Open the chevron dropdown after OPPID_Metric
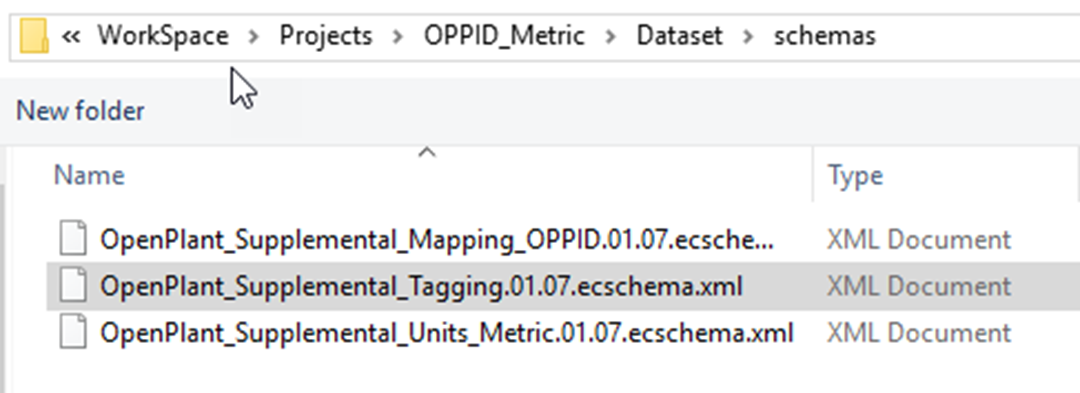The height and width of the screenshot is (393, 1080). click(610, 36)
